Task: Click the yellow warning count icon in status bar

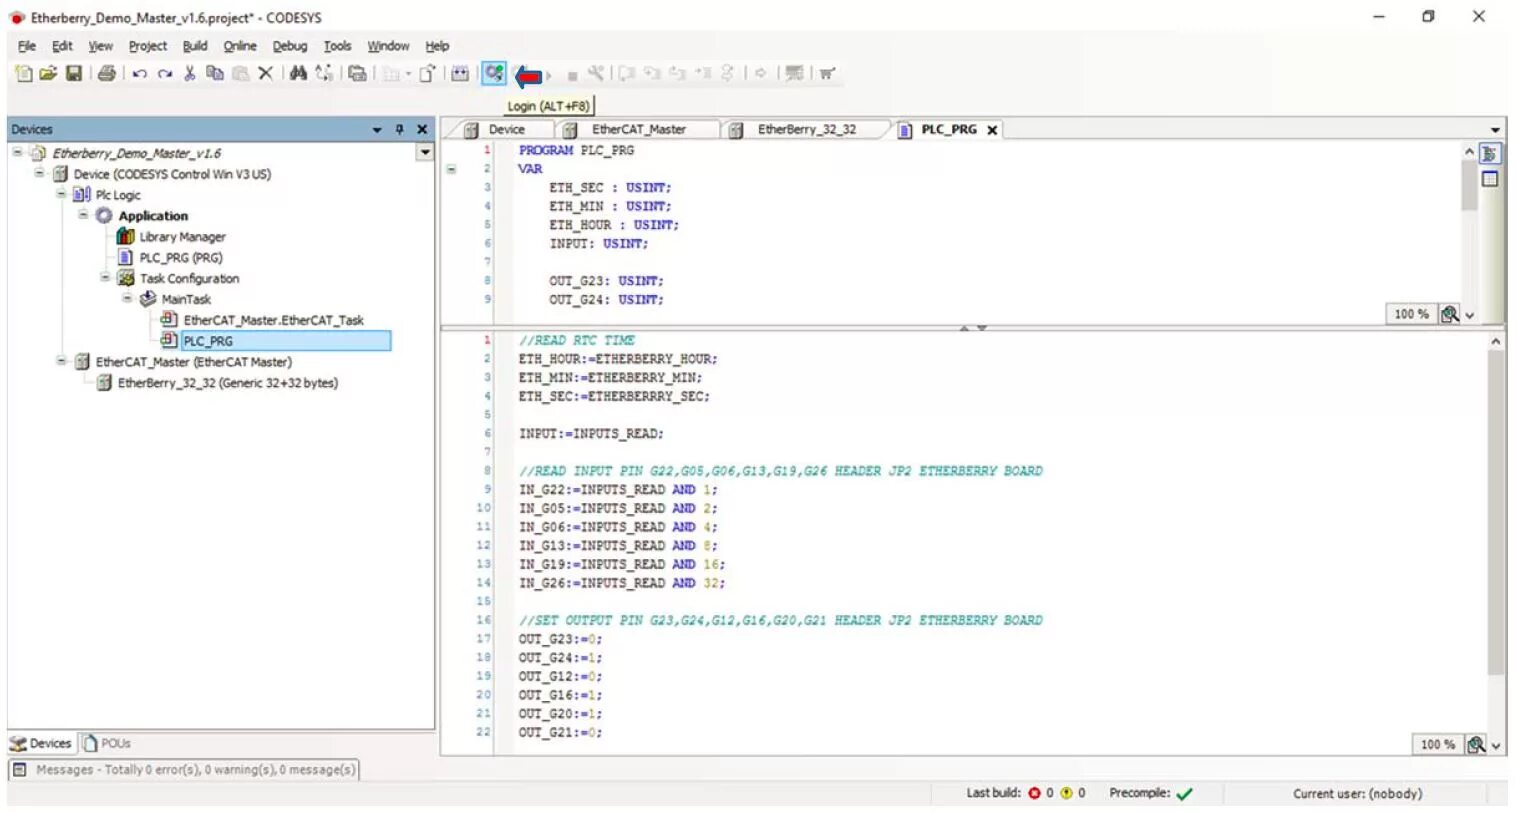Action: [1066, 793]
